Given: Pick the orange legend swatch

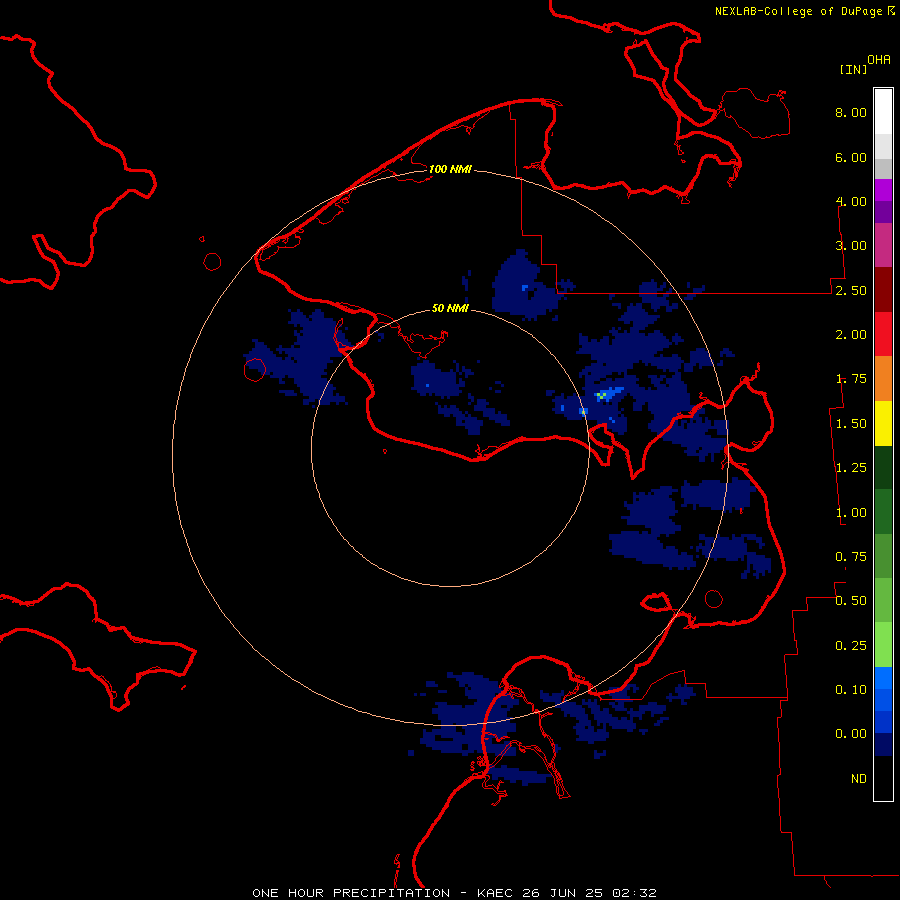Looking at the screenshot, I should pyautogui.click(x=883, y=379).
